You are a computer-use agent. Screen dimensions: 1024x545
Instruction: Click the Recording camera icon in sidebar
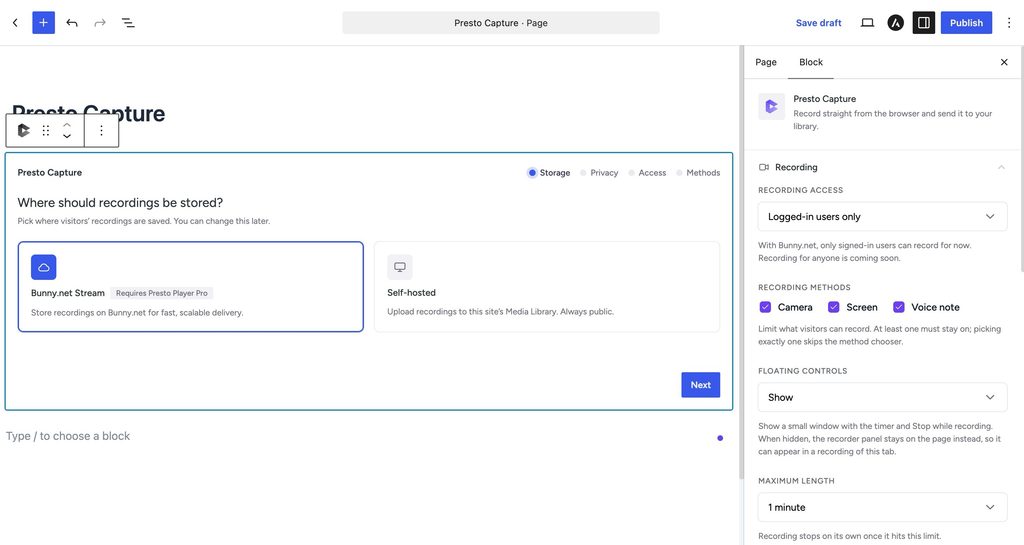click(x=763, y=167)
